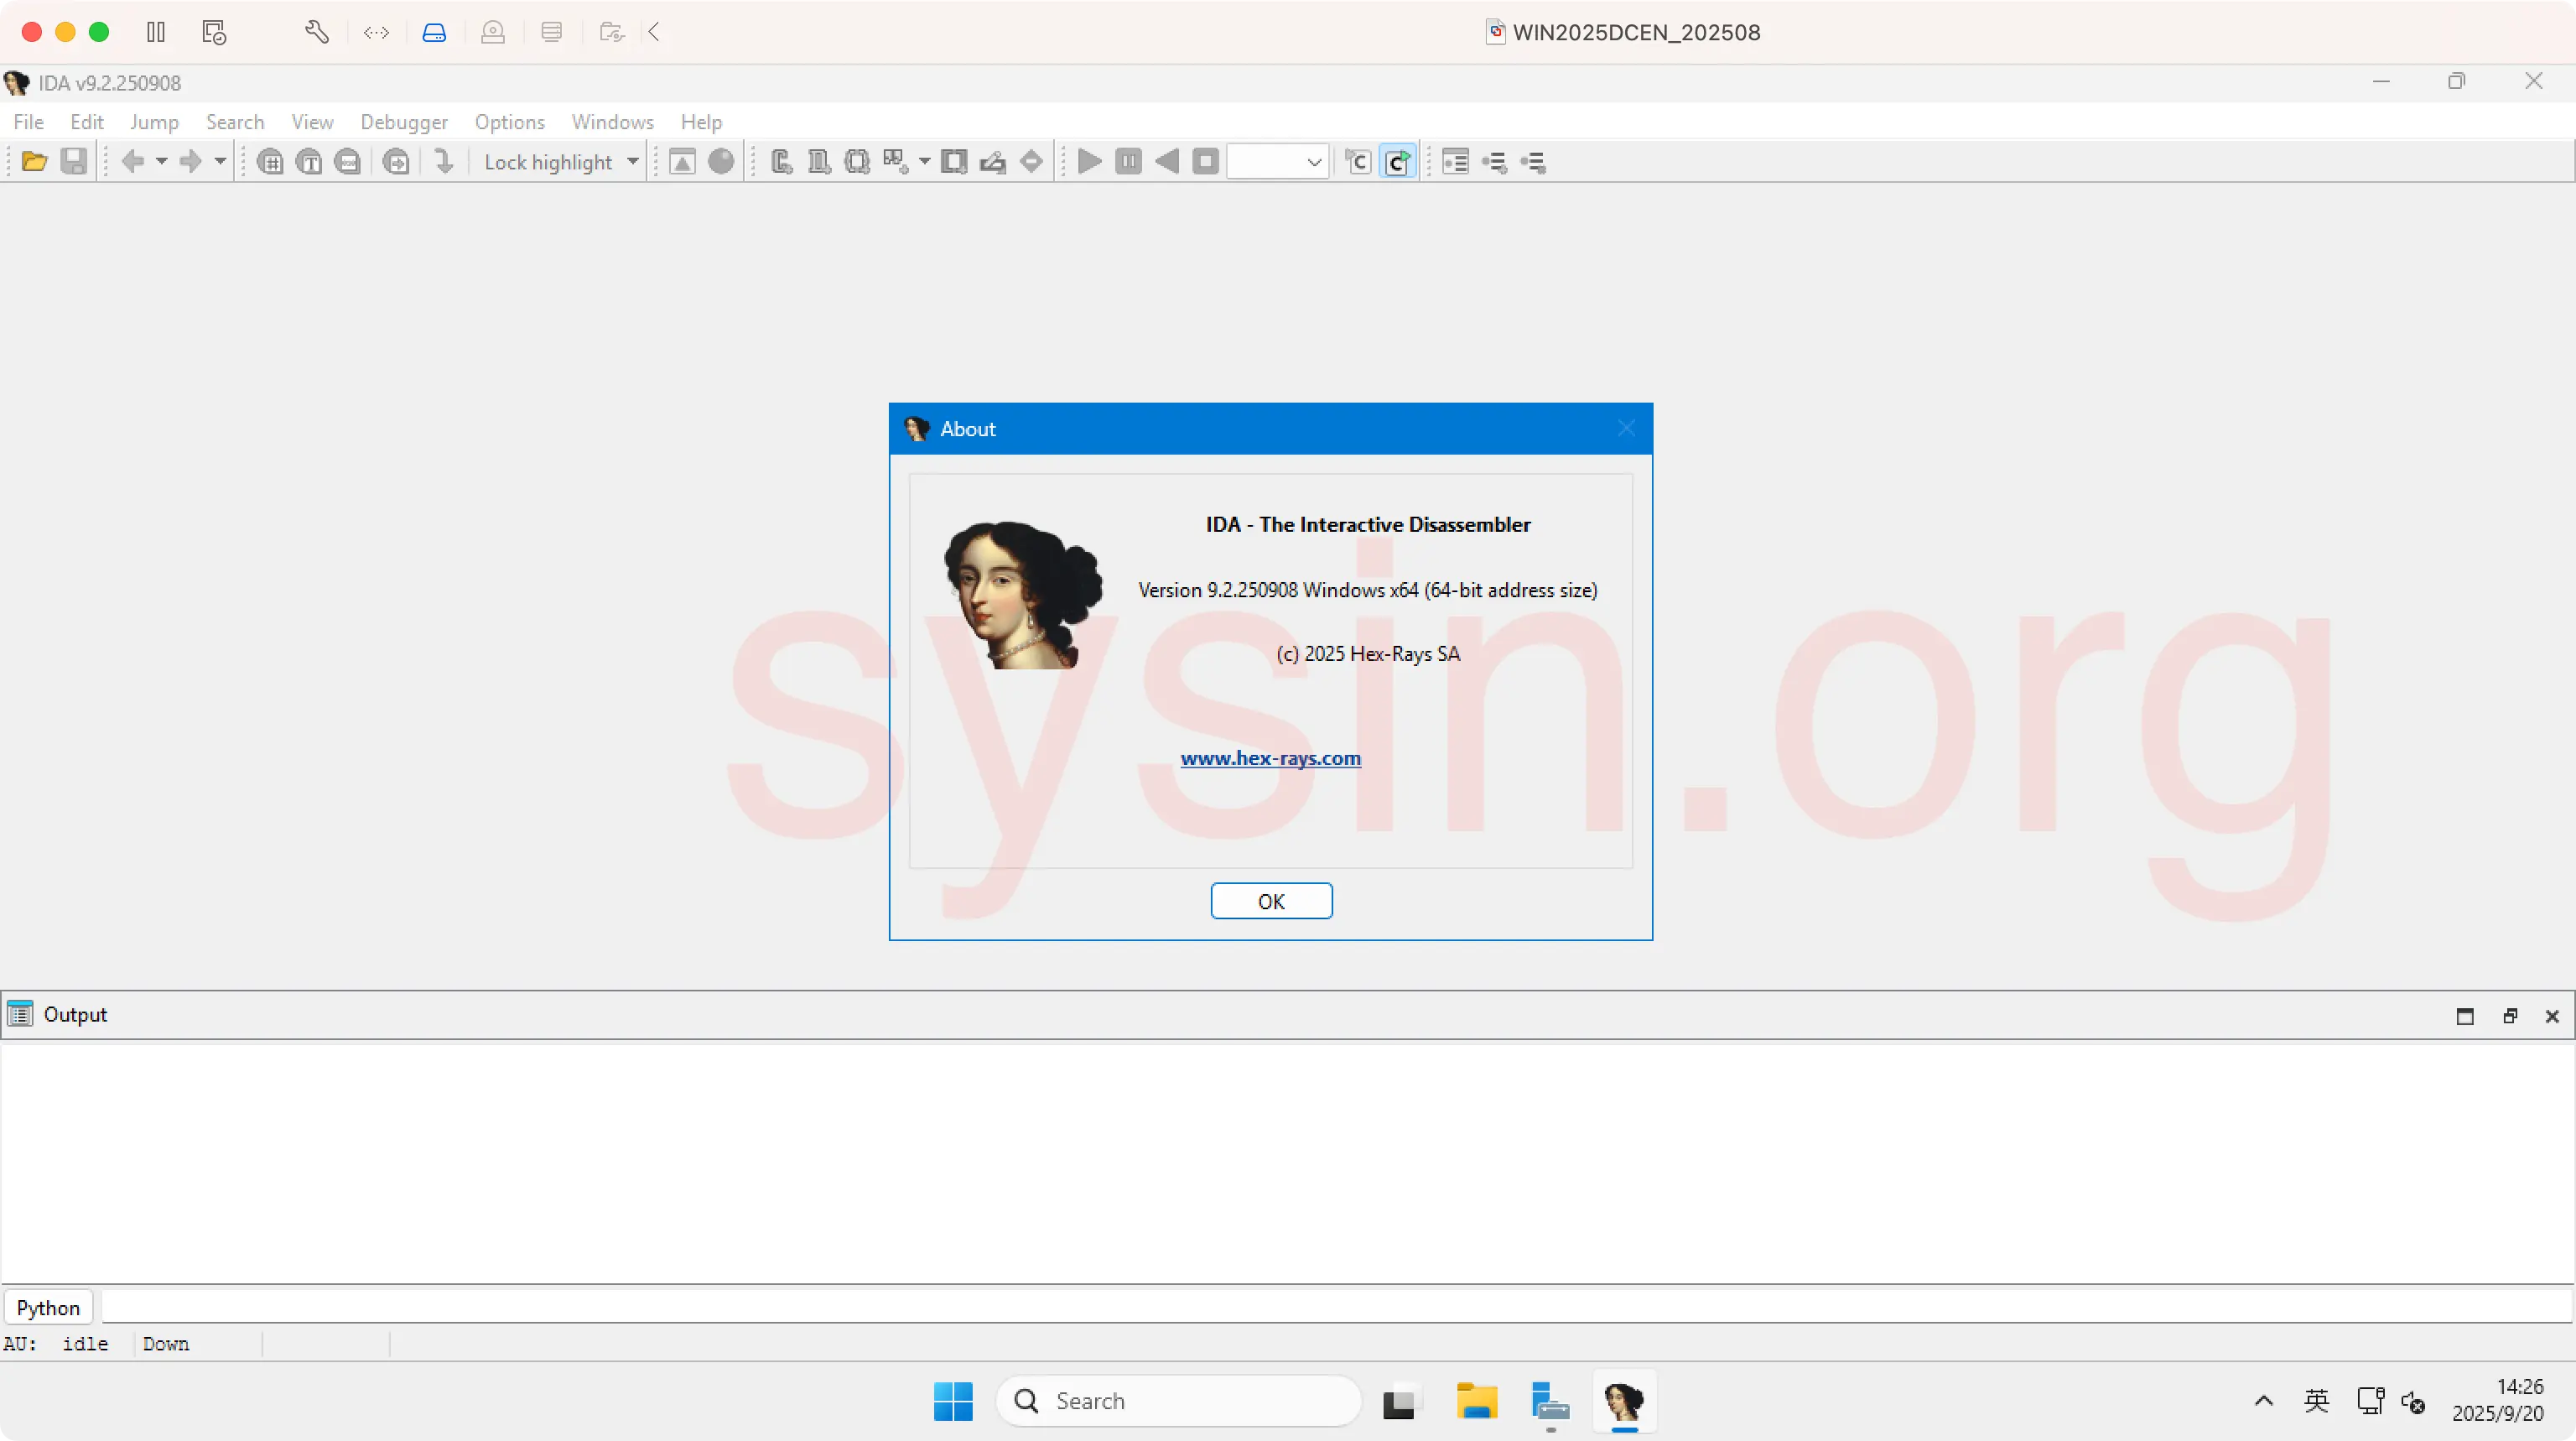This screenshot has width=2576, height=1441.
Task: Click the gray circle toolbar icon
Action: pyautogui.click(x=721, y=162)
